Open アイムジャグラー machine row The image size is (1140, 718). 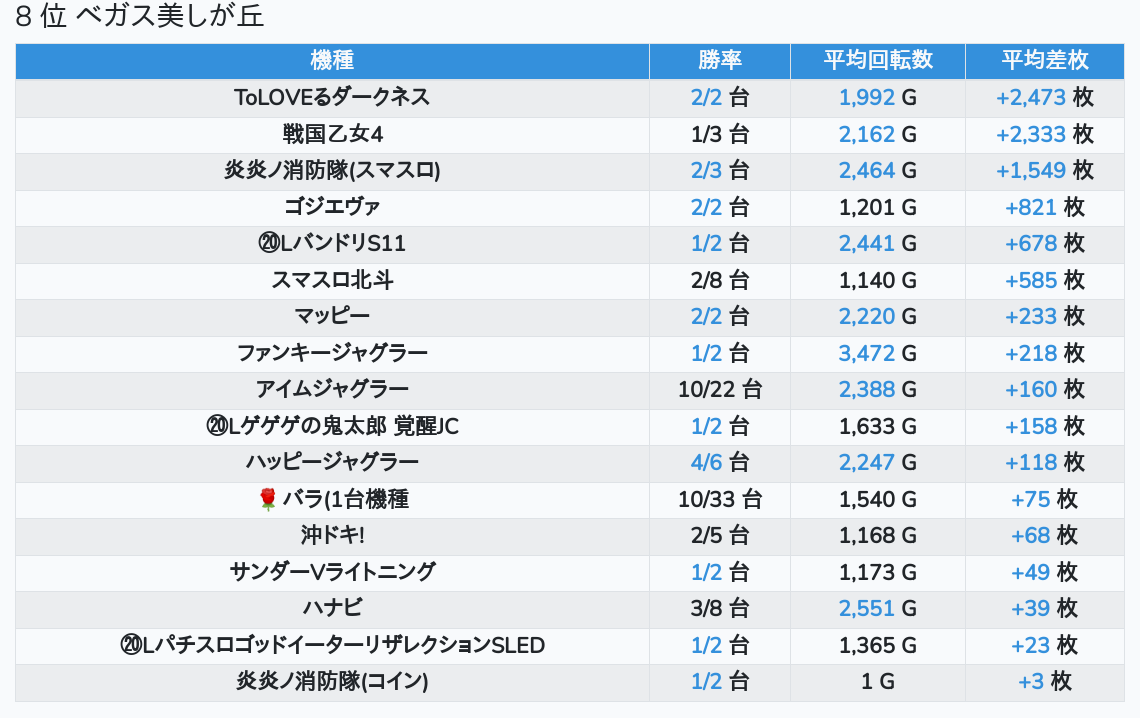pyautogui.click(x=332, y=389)
